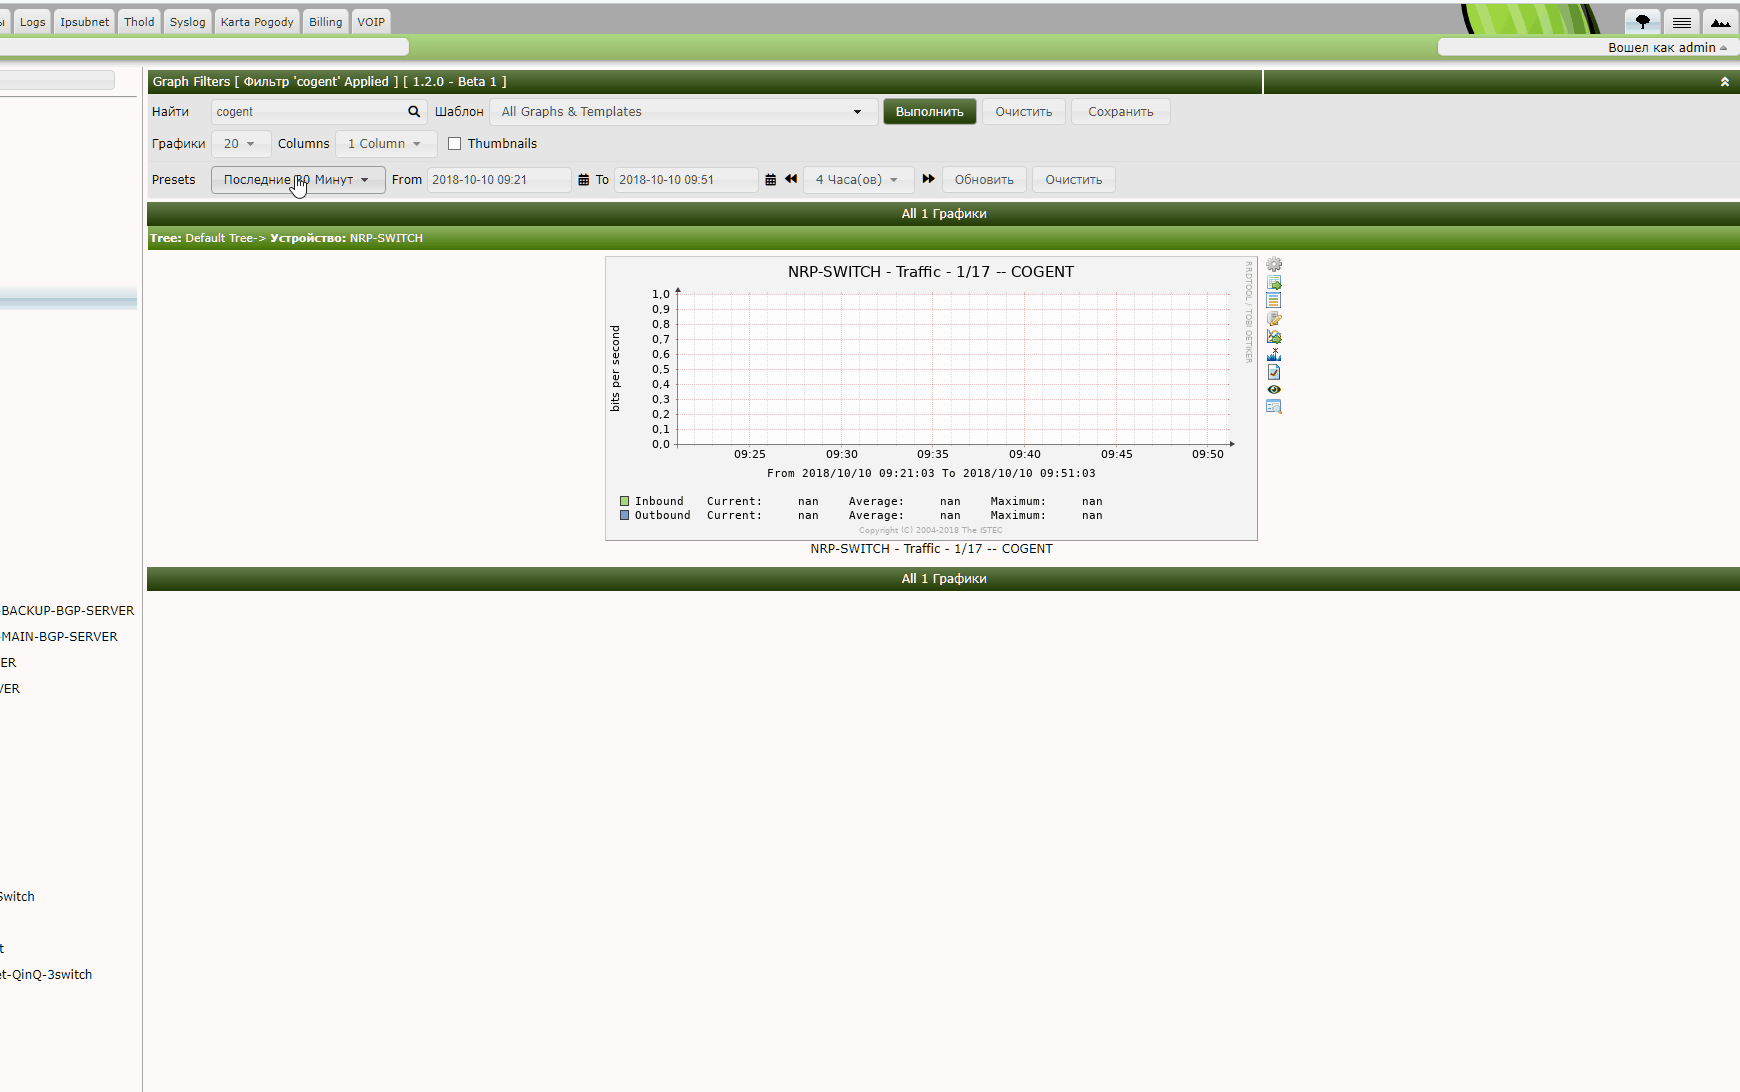The image size is (1740, 1092).
Task: Click the kill spikes icon
Action: [1274, 354]
